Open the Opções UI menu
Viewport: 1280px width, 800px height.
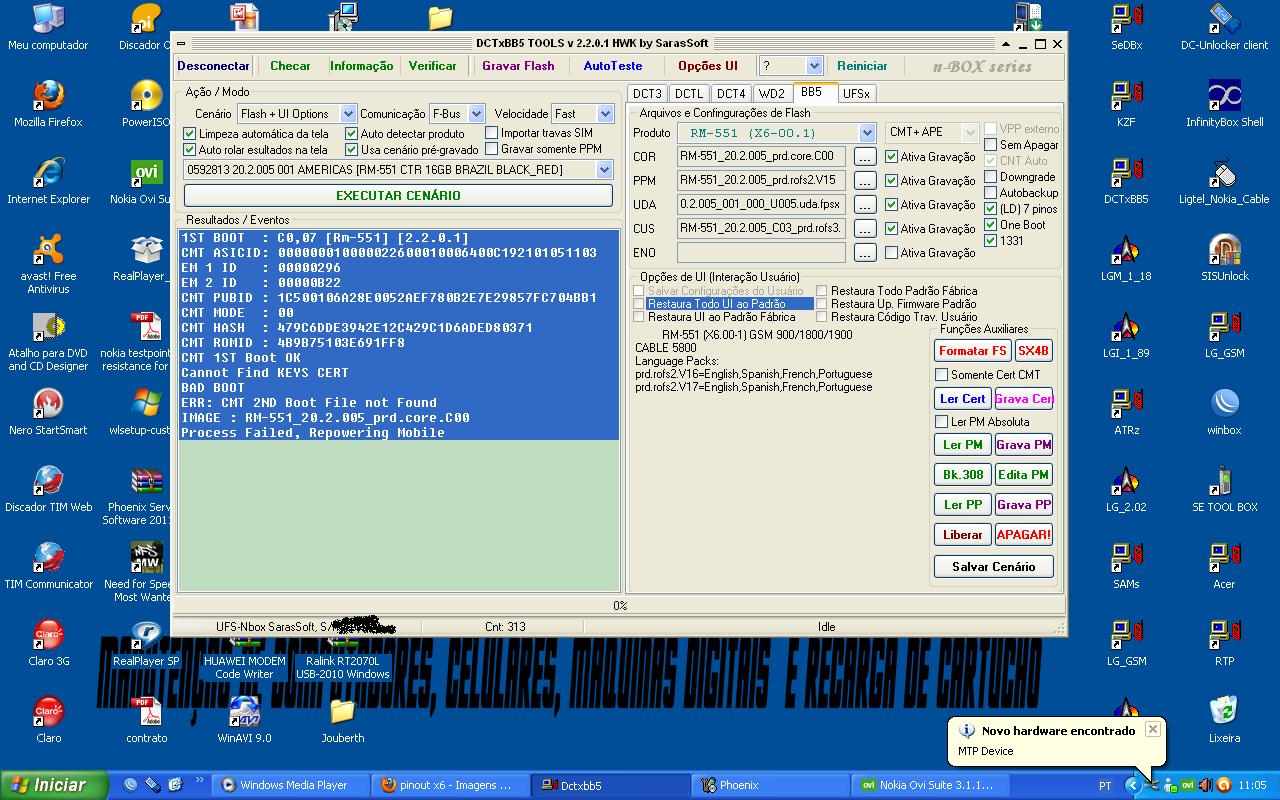pyautogui.click(x=708, y=66)
